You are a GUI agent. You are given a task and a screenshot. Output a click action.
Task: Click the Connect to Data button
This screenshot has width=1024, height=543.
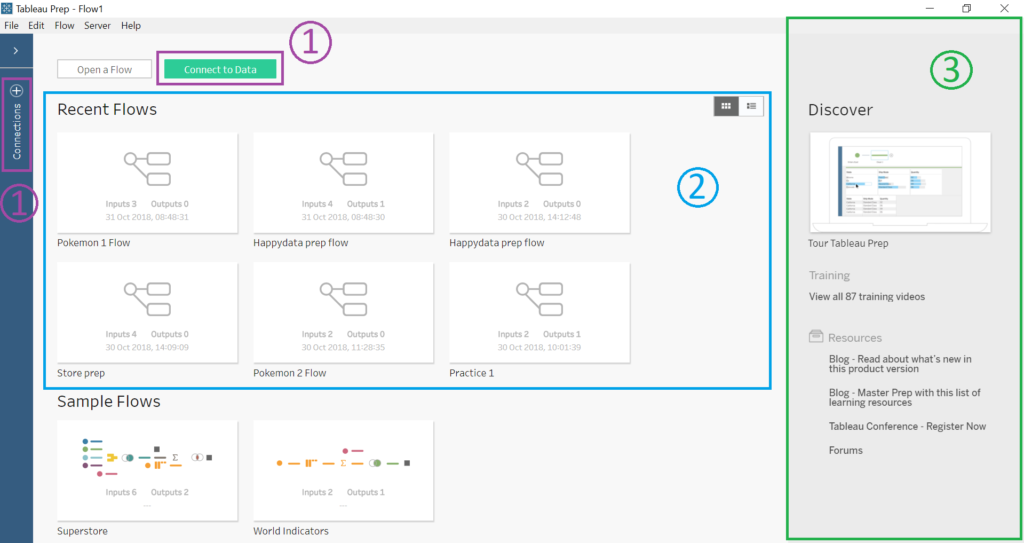point(220,69)
